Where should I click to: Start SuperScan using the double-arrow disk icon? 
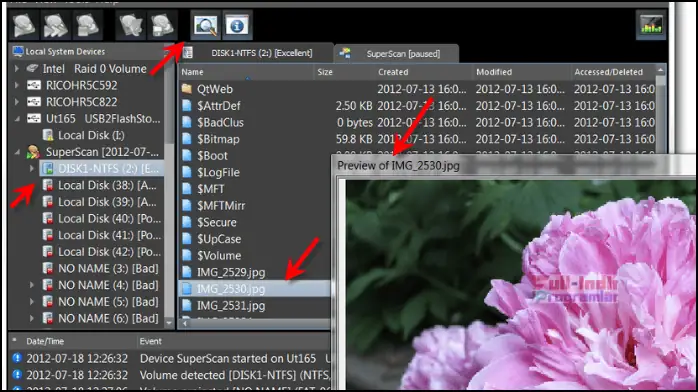55,26
